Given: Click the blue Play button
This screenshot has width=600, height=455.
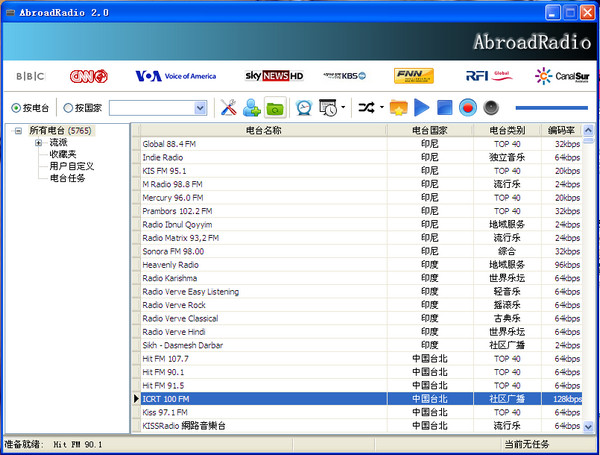Looking at the screenshot, I should pyautogui.click(x=422, y=107).
